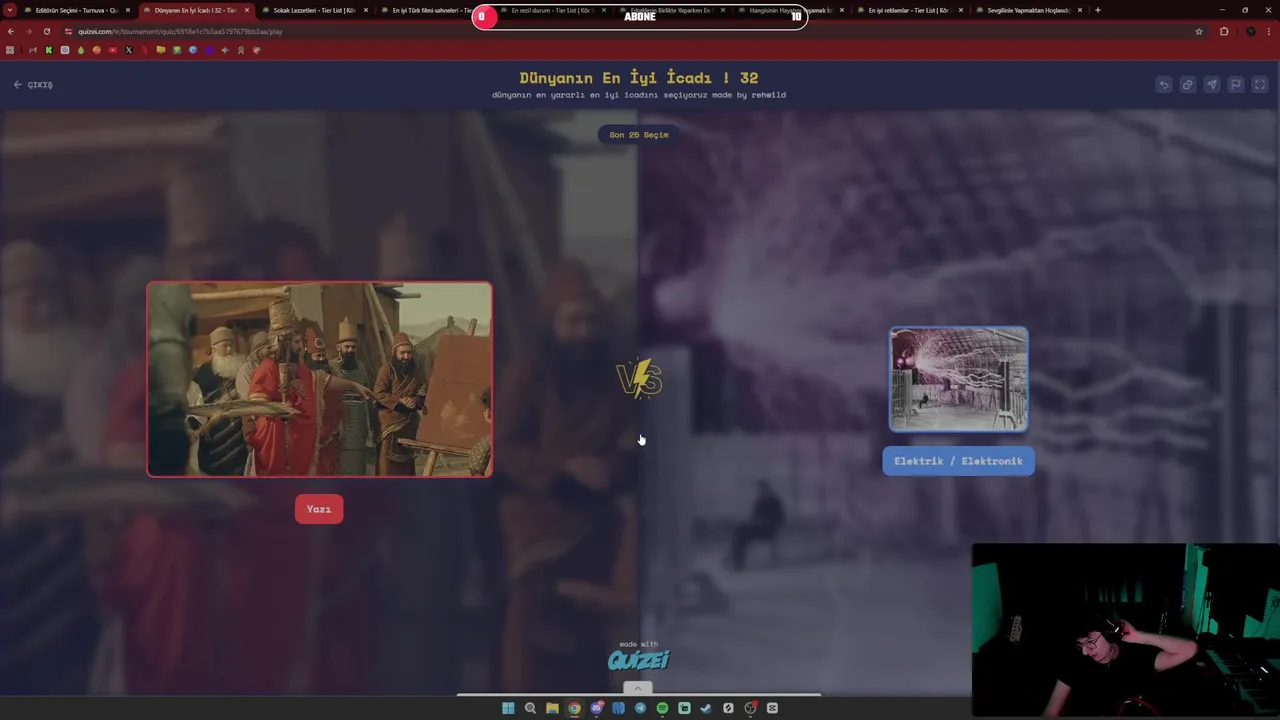Close the Dünyanın En İyi İcadı tab
The width and height of the screenshot is (1280, 720).
(x=247, y=10)
